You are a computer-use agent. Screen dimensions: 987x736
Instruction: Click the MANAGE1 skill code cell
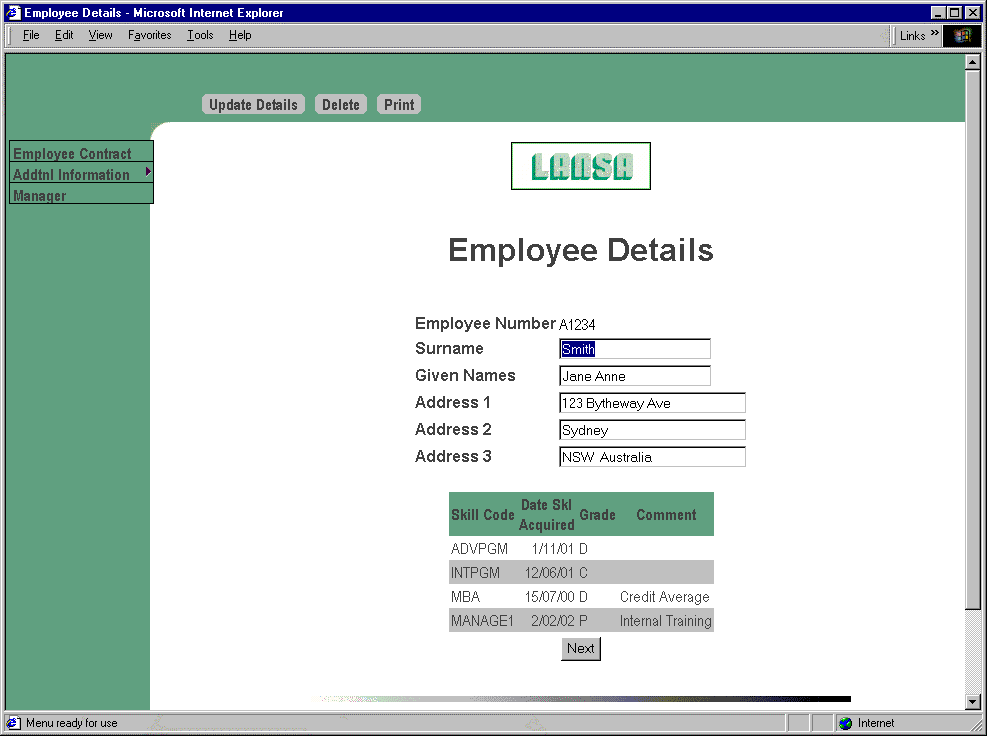coord(482,621)
